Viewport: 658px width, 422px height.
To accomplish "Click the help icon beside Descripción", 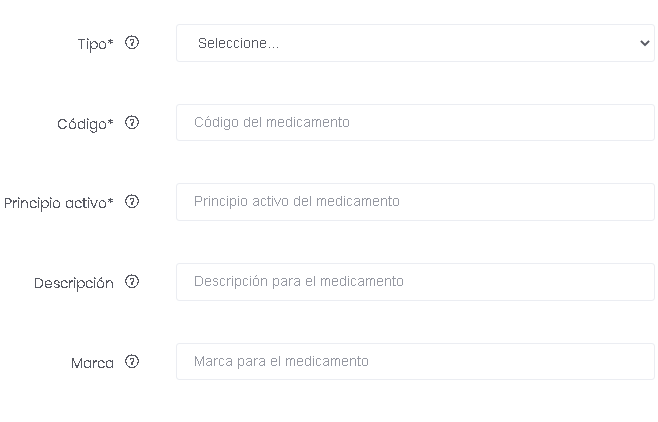I will (x=132, y=281).
